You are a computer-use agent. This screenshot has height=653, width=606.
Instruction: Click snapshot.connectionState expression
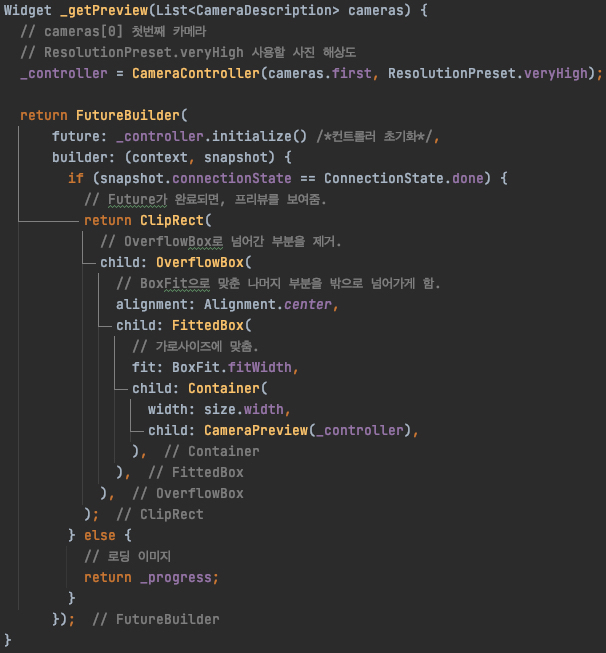point(195,178)
